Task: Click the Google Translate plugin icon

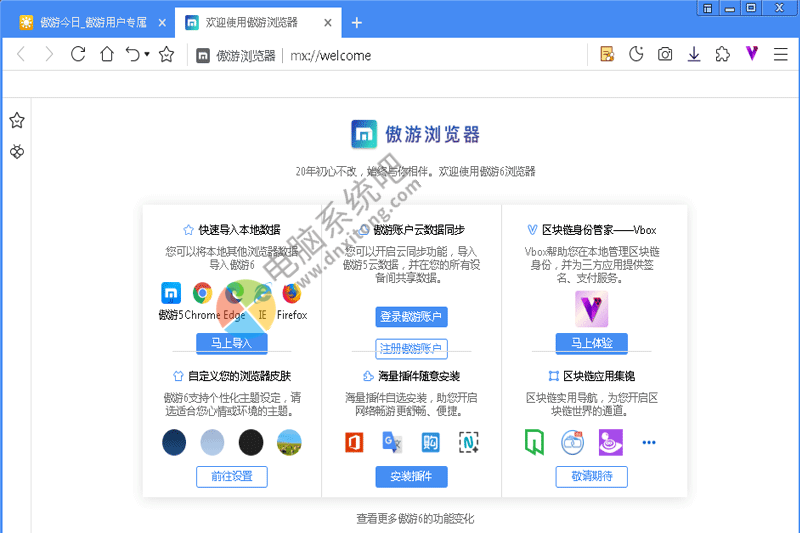Action: pyautogui.click(x=392, y=442)
